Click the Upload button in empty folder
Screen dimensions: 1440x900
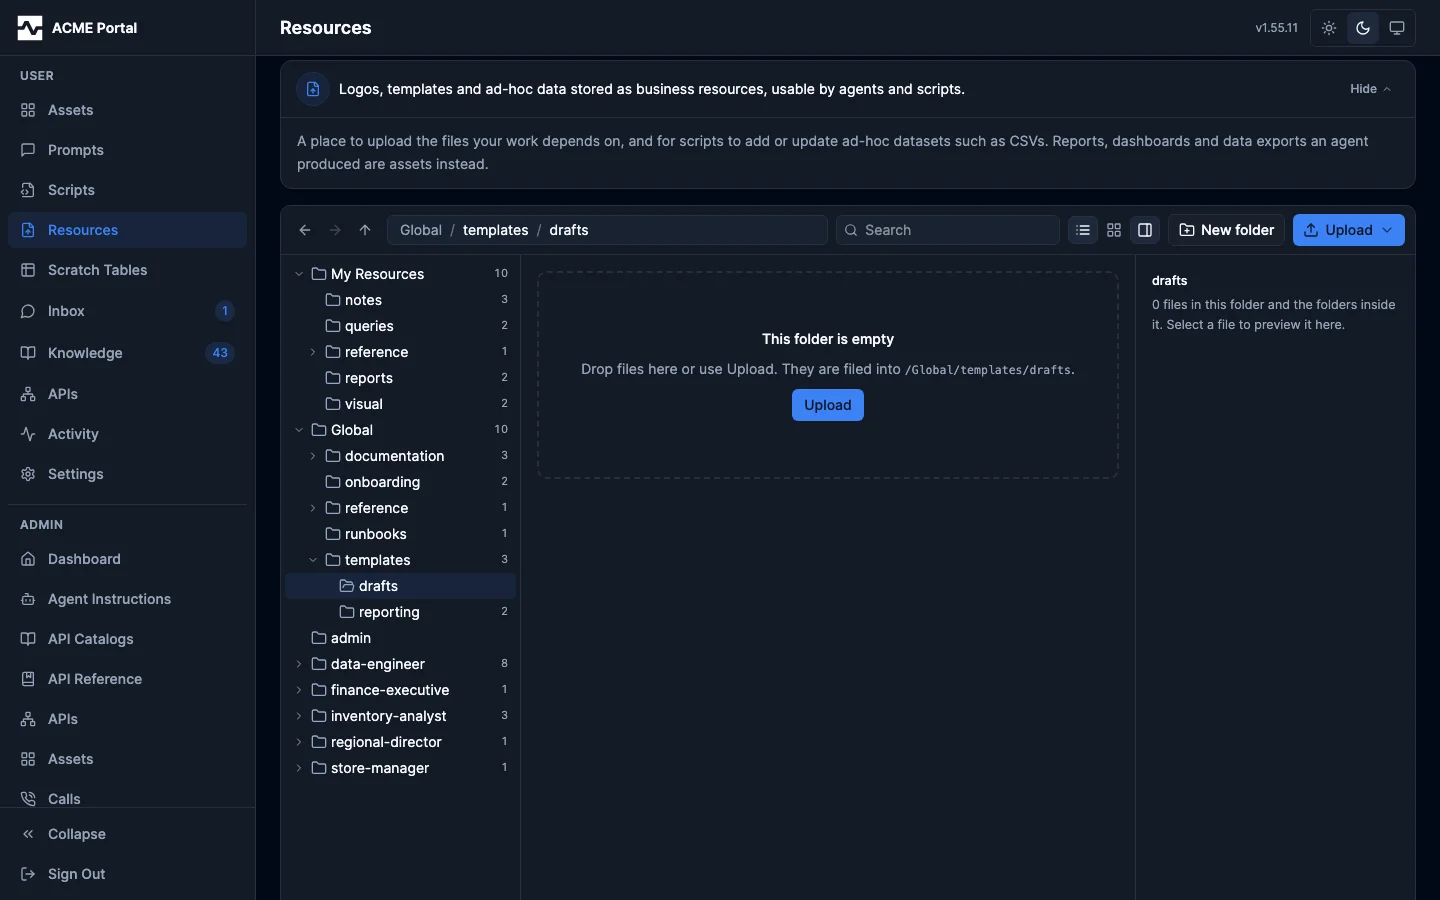pyautogui.click(x=828, y=405)
